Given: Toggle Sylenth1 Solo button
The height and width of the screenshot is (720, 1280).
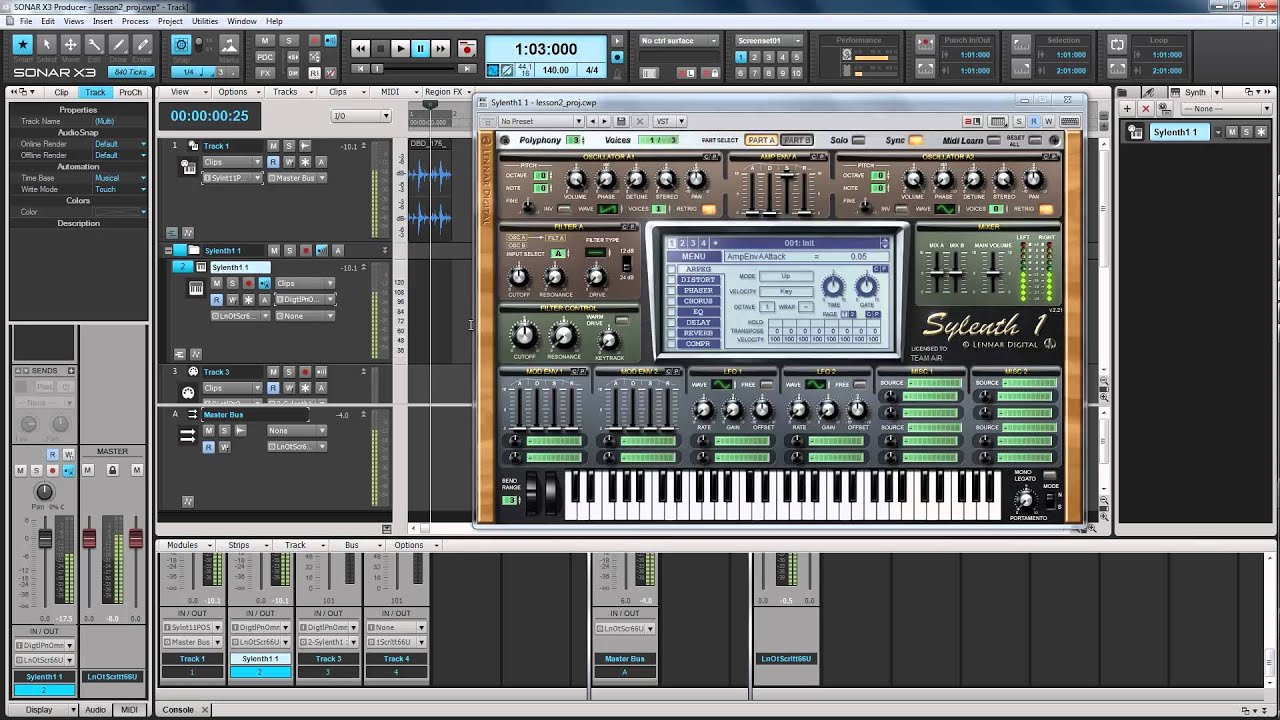Looking at the screenshot, I should (x=859, y=140).
